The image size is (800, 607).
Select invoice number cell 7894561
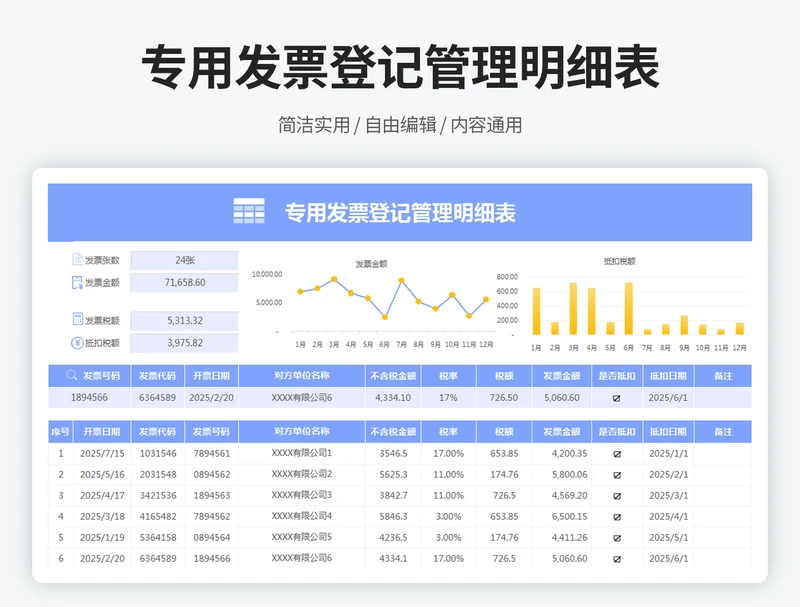click(211, 453)
